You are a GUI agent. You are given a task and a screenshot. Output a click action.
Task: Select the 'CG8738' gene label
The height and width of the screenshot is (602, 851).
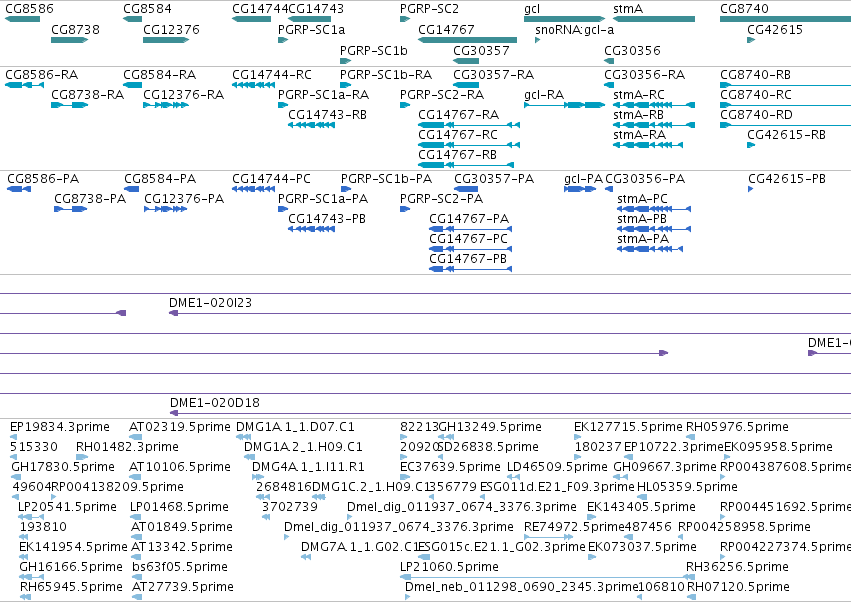pos(75,29)
